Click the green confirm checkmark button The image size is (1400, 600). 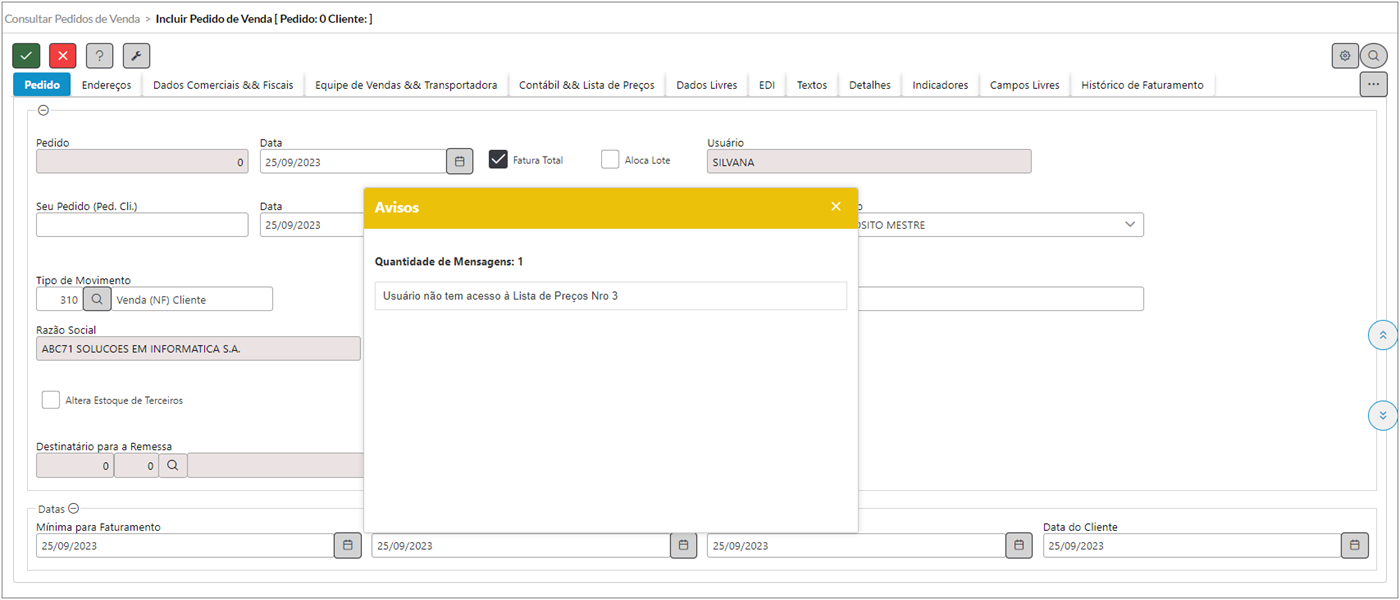26,56
